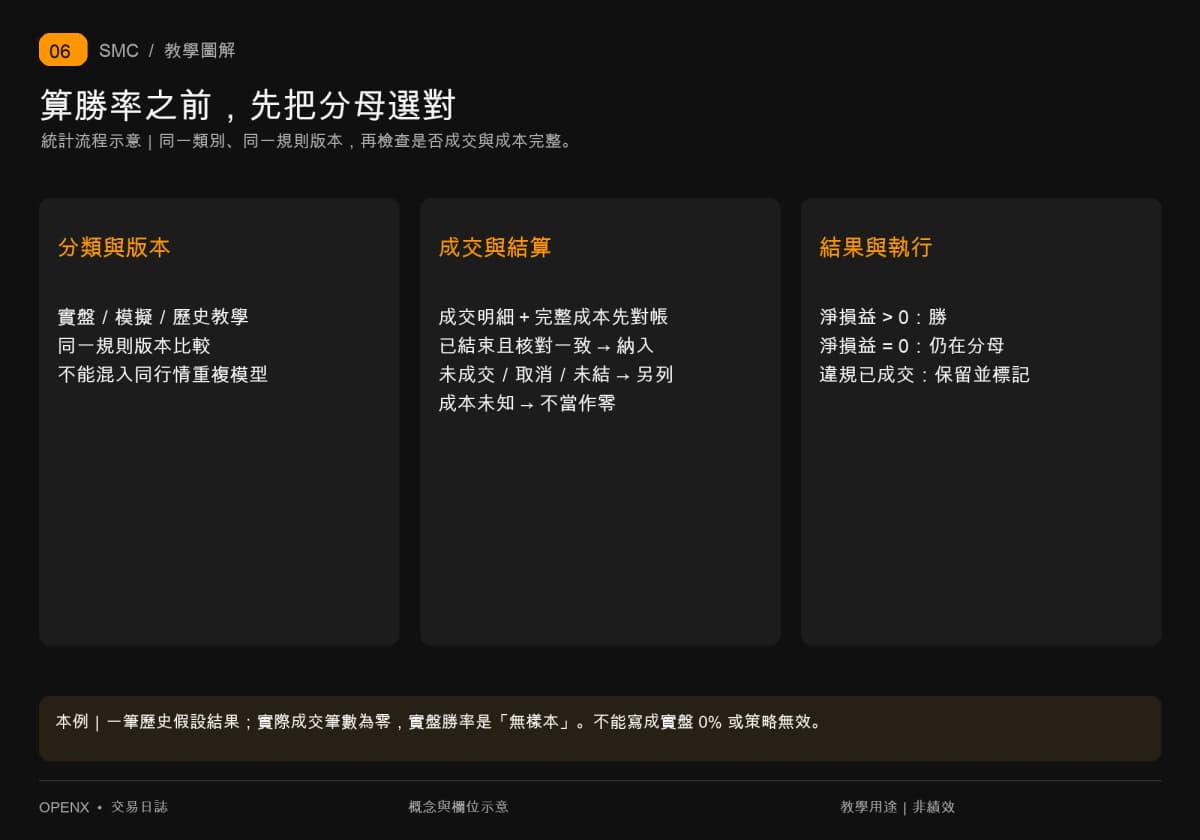Click the card heading 成交與結算

coord(495,248)
